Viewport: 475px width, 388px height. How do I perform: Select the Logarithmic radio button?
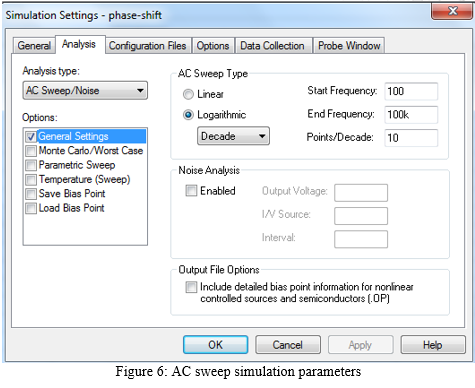pos(188,115)
